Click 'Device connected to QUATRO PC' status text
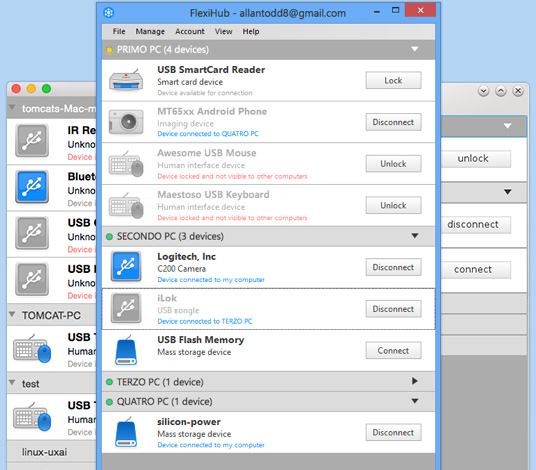536x470 pixels. click(208, 134)
